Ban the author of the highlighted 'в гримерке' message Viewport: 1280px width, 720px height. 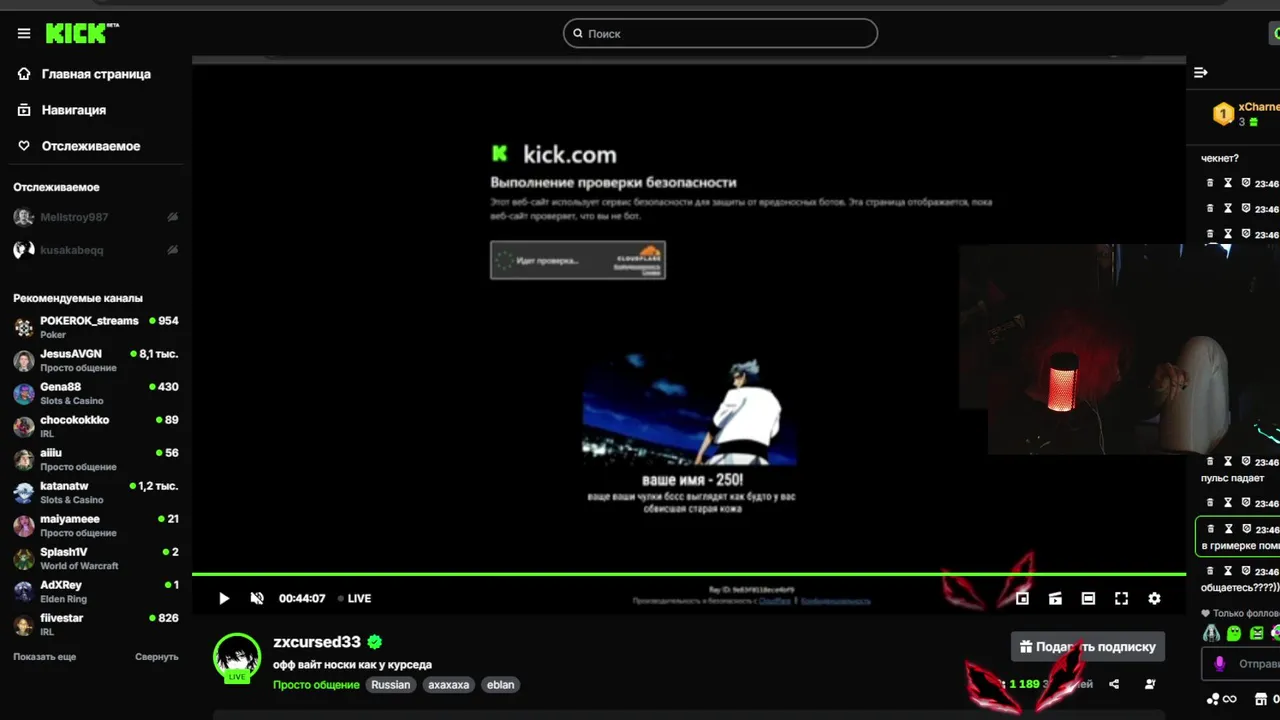[1246, 529]
